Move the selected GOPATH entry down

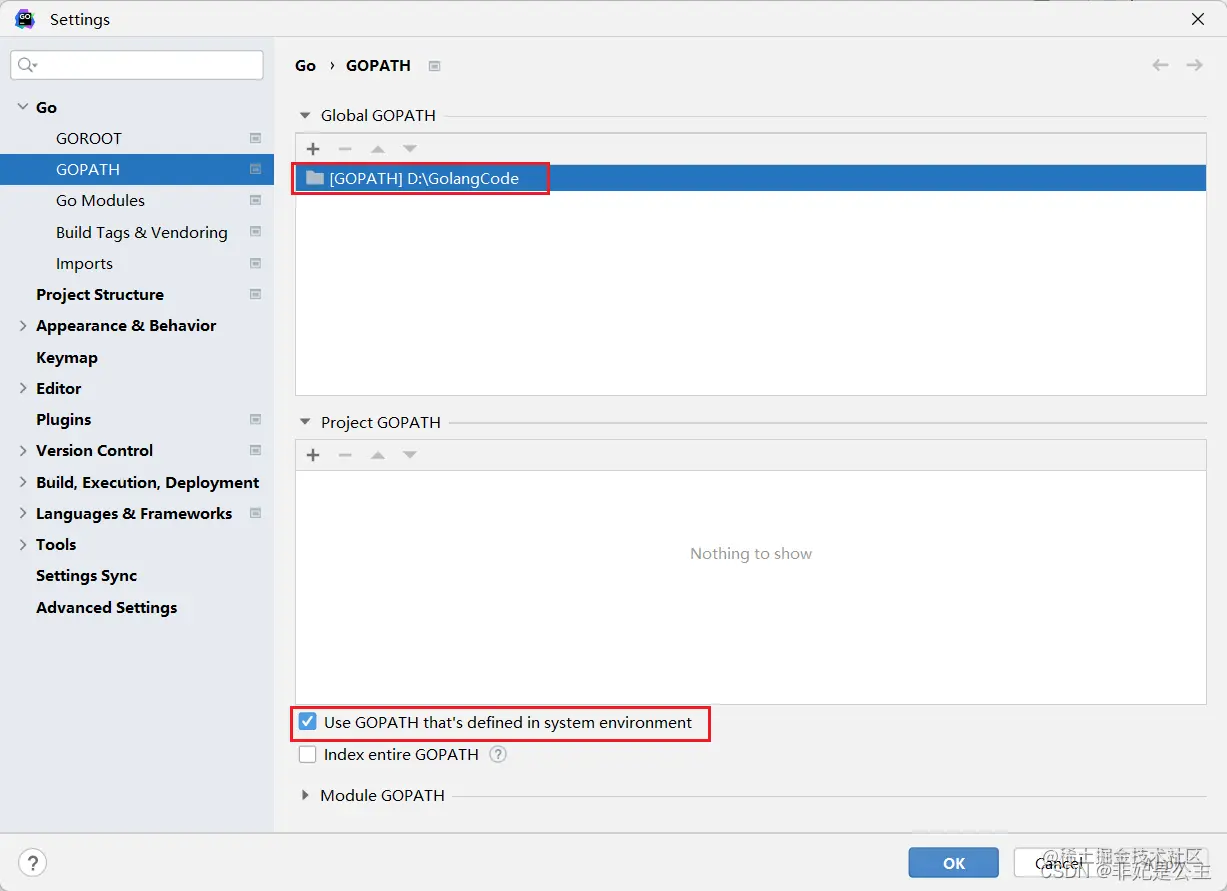click(x=409, y=148)
